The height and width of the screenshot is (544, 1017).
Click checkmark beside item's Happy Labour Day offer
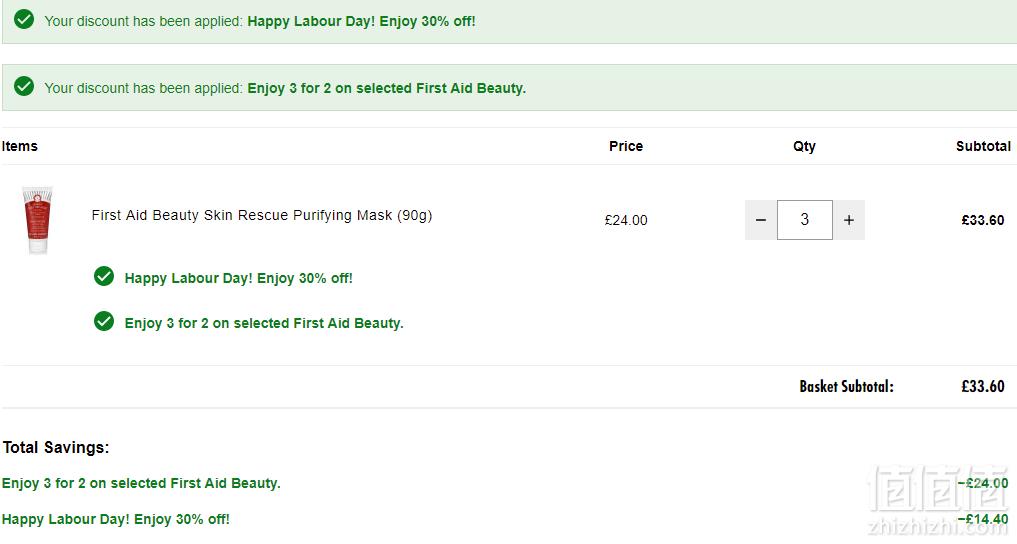point(104,276)
